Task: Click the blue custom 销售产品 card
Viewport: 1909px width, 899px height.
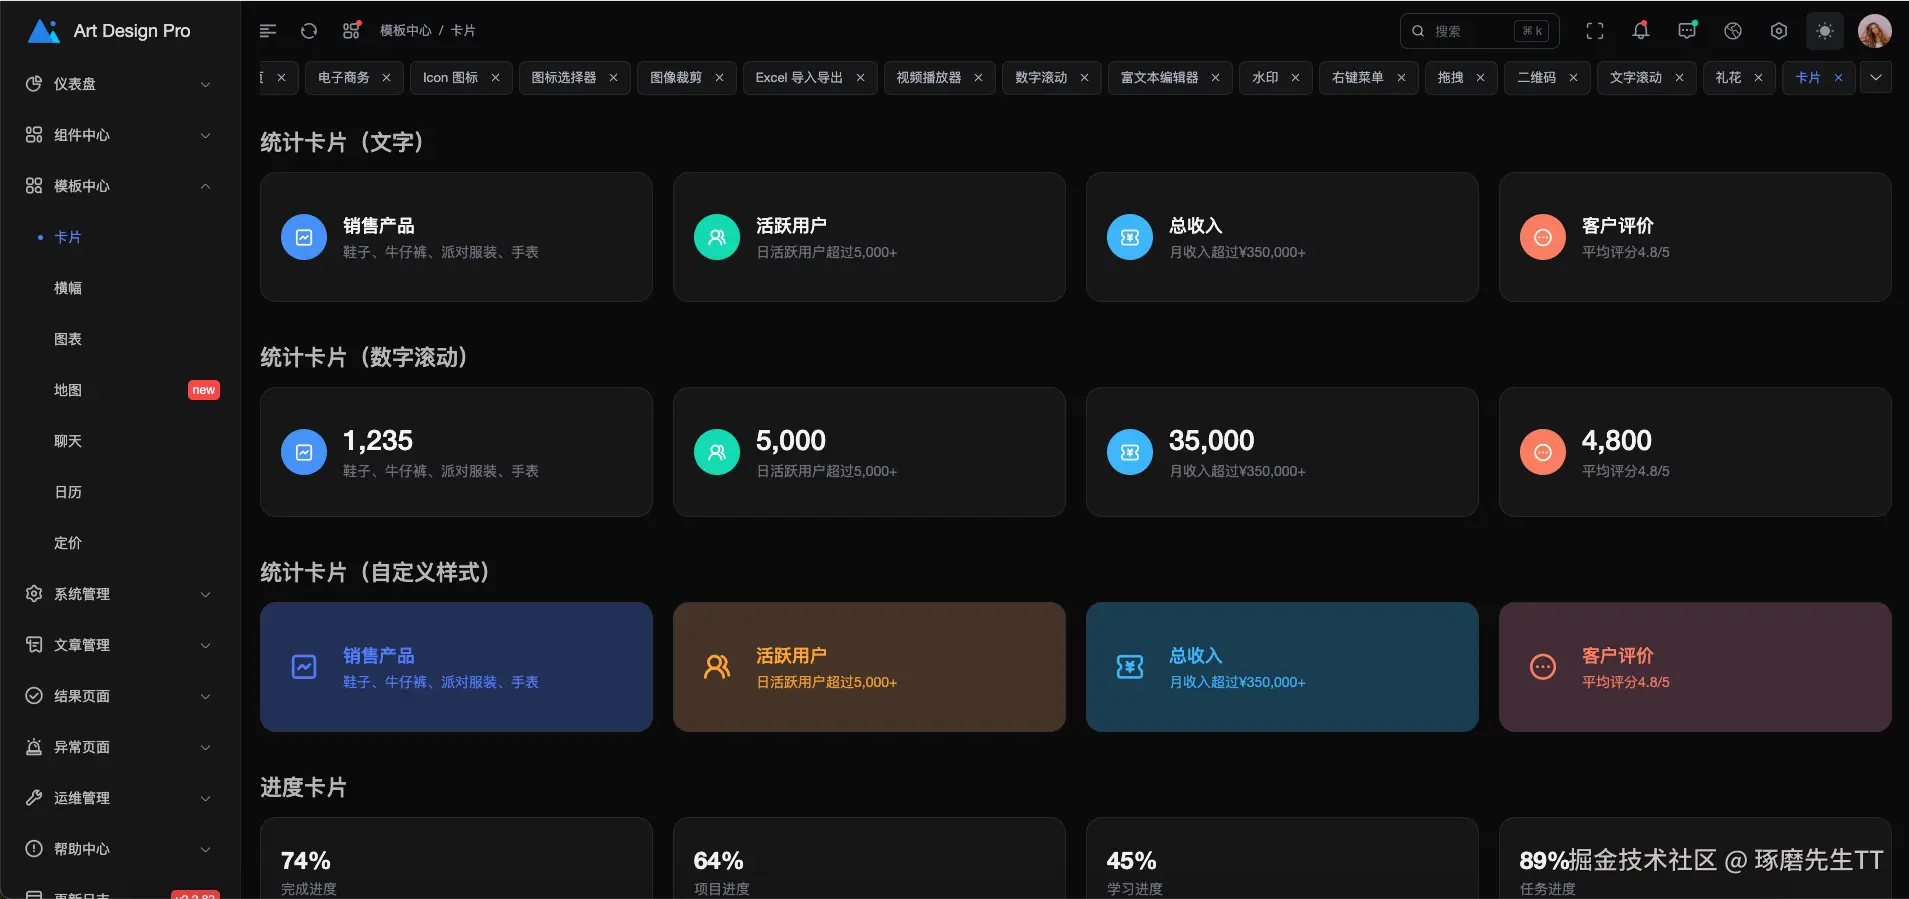Action: (x=456, y=667)
